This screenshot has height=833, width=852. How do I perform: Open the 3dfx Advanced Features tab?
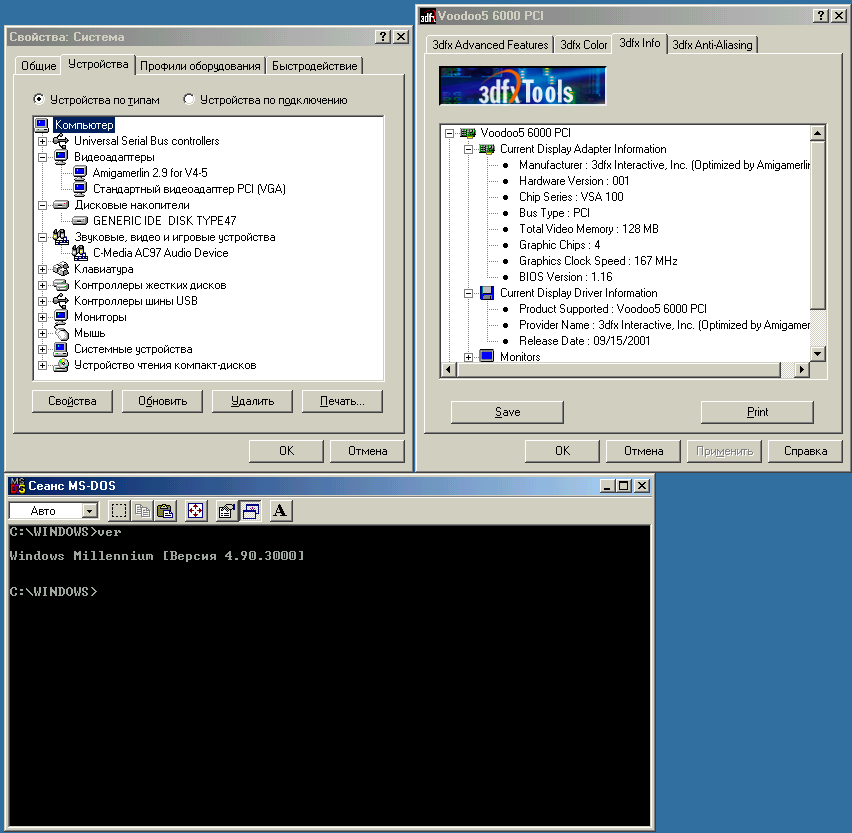click(x=490, y=45)
